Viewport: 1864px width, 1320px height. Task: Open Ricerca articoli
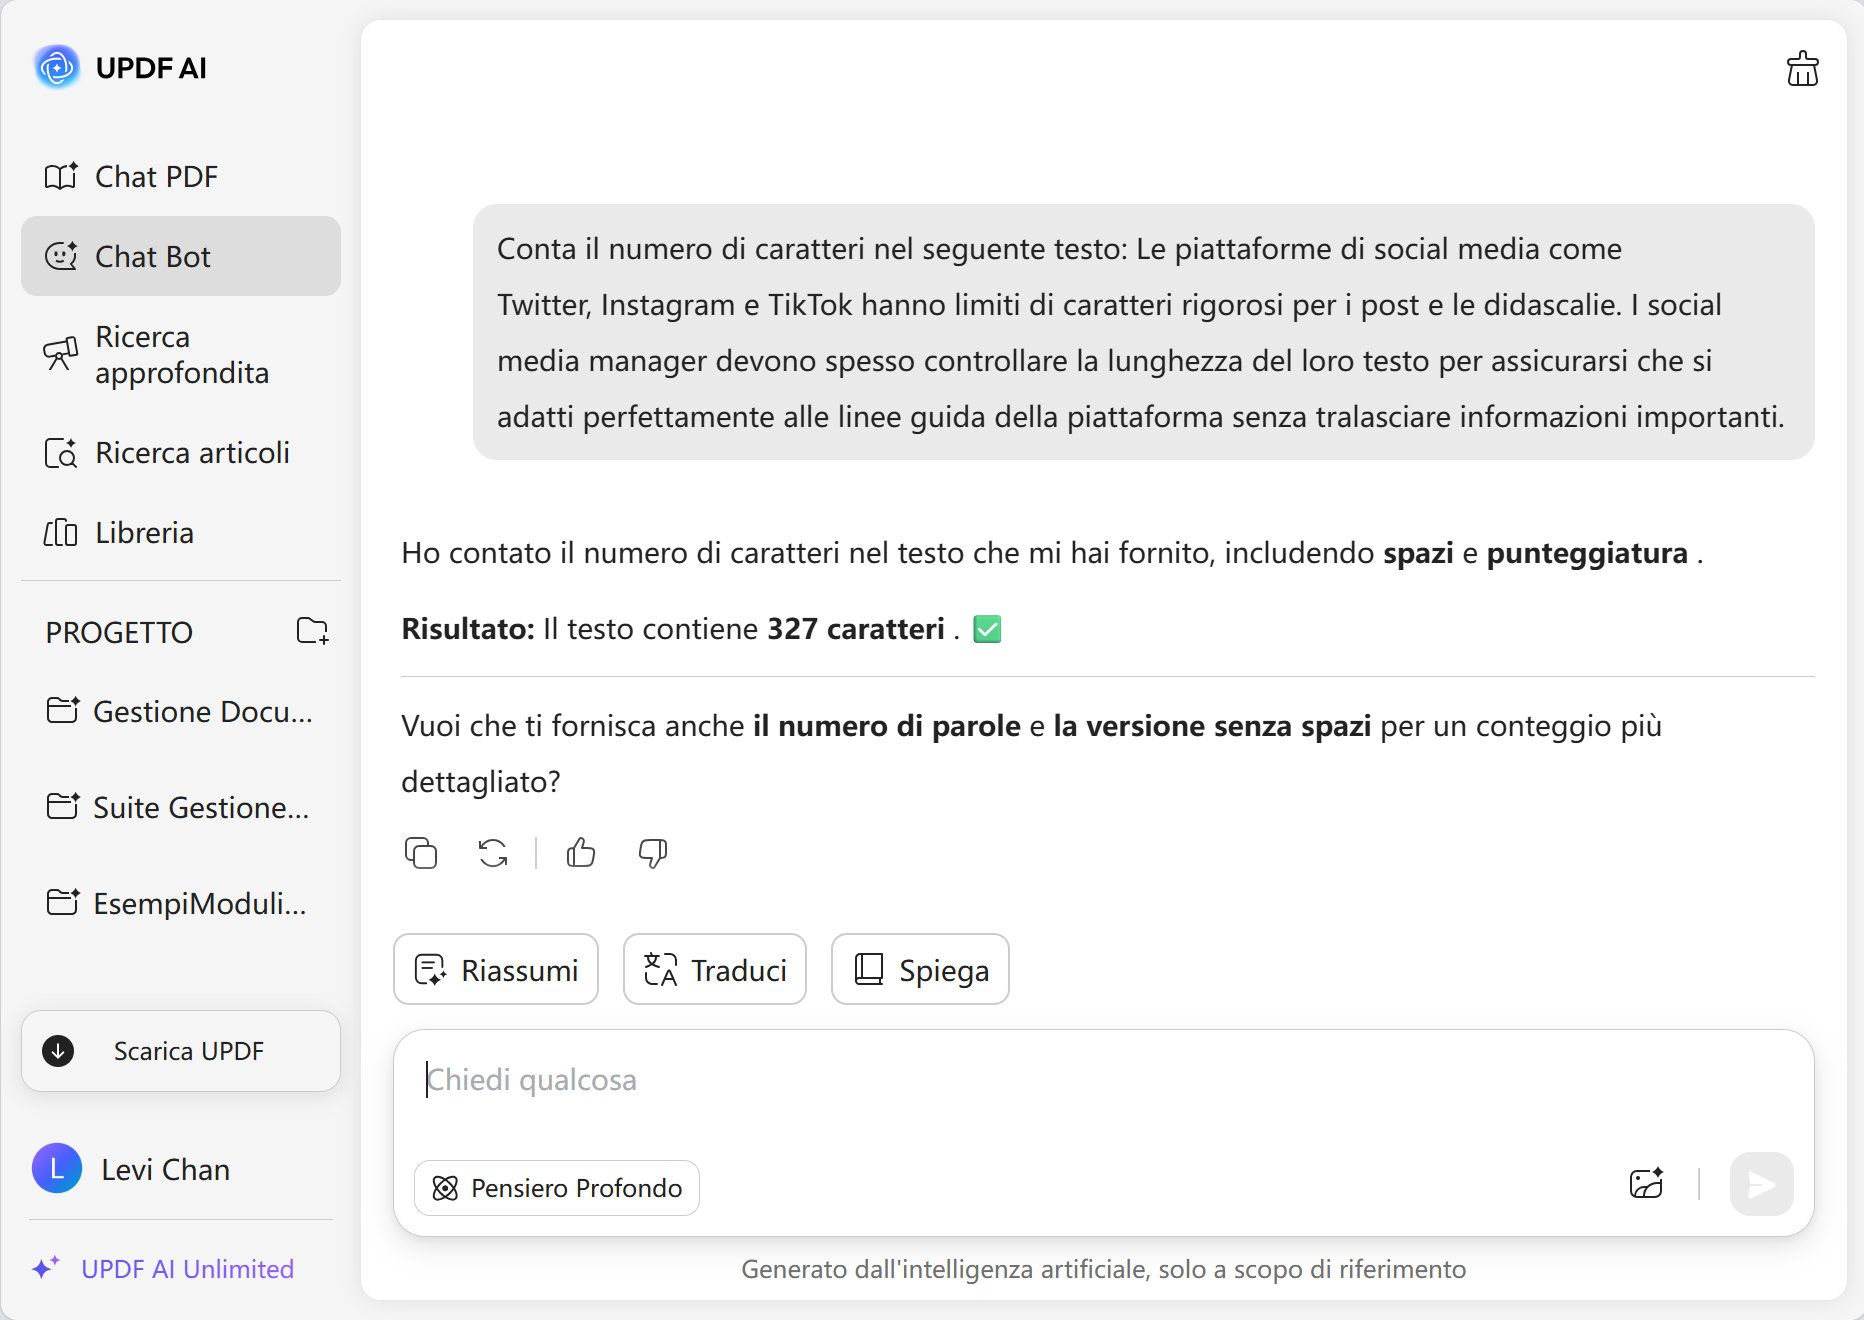point(191,453)
